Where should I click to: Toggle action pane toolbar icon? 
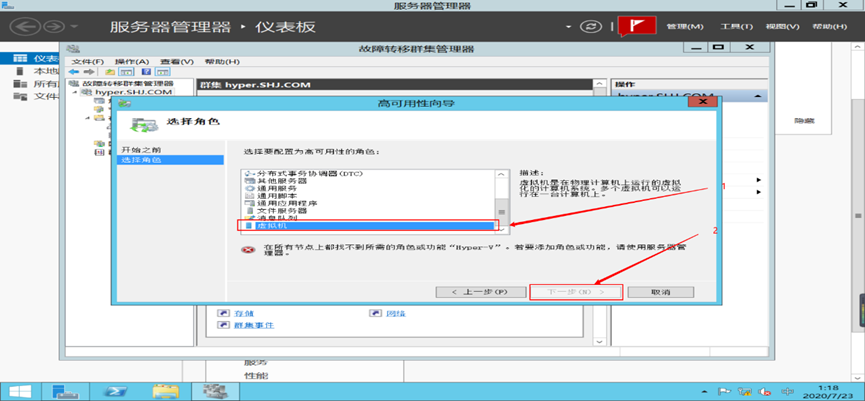(163, 72)
